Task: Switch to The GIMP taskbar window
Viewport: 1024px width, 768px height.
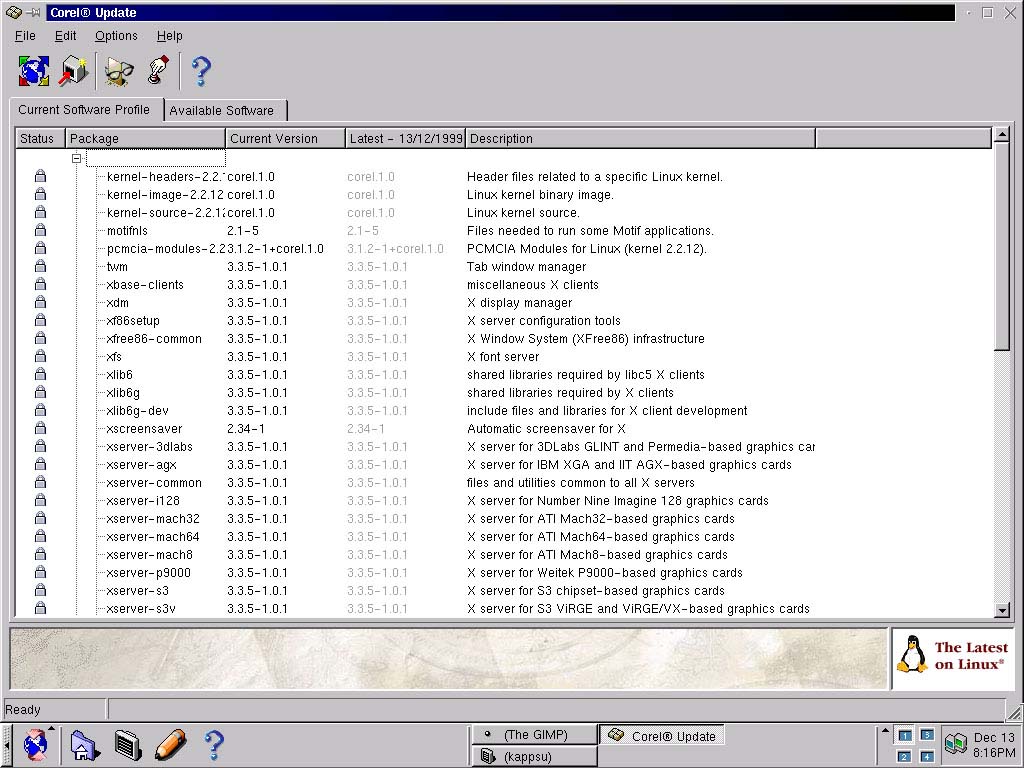Action: tap(535, 735)
